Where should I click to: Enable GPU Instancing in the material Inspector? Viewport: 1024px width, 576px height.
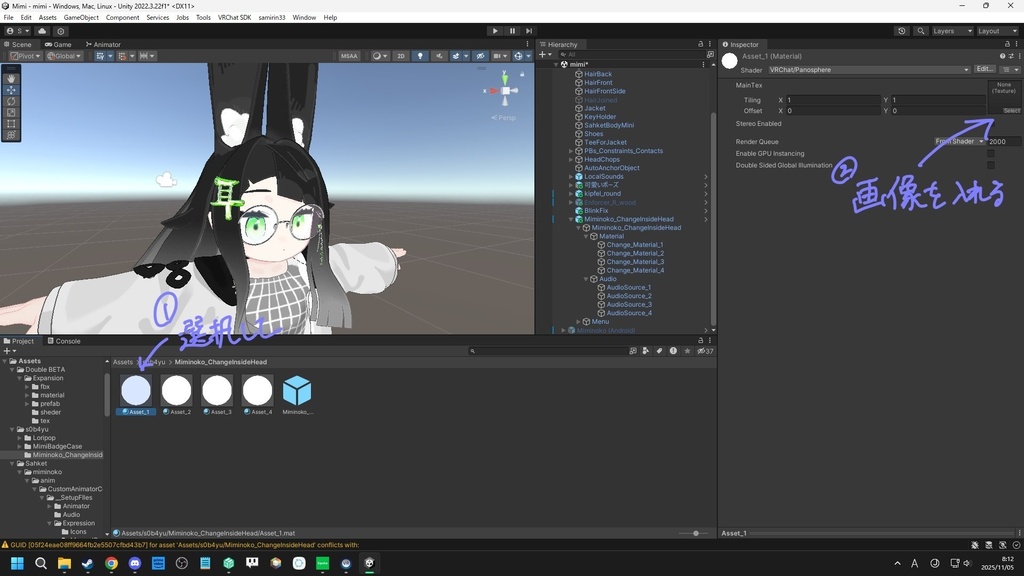[991, 154]
